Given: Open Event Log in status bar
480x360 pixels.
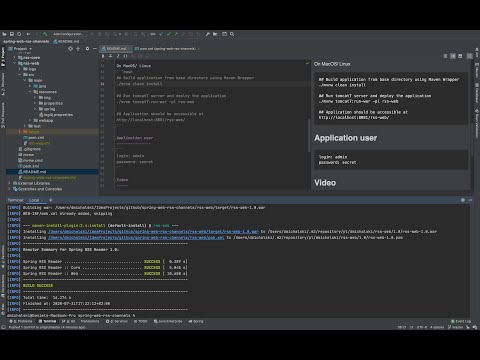Looking at the screenshot, I should (x=461, y=321).
